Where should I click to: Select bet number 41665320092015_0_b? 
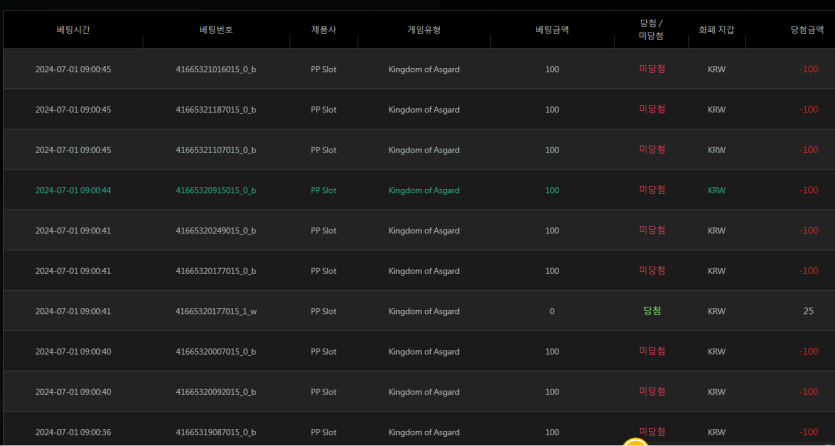click(x=216, y=392)
